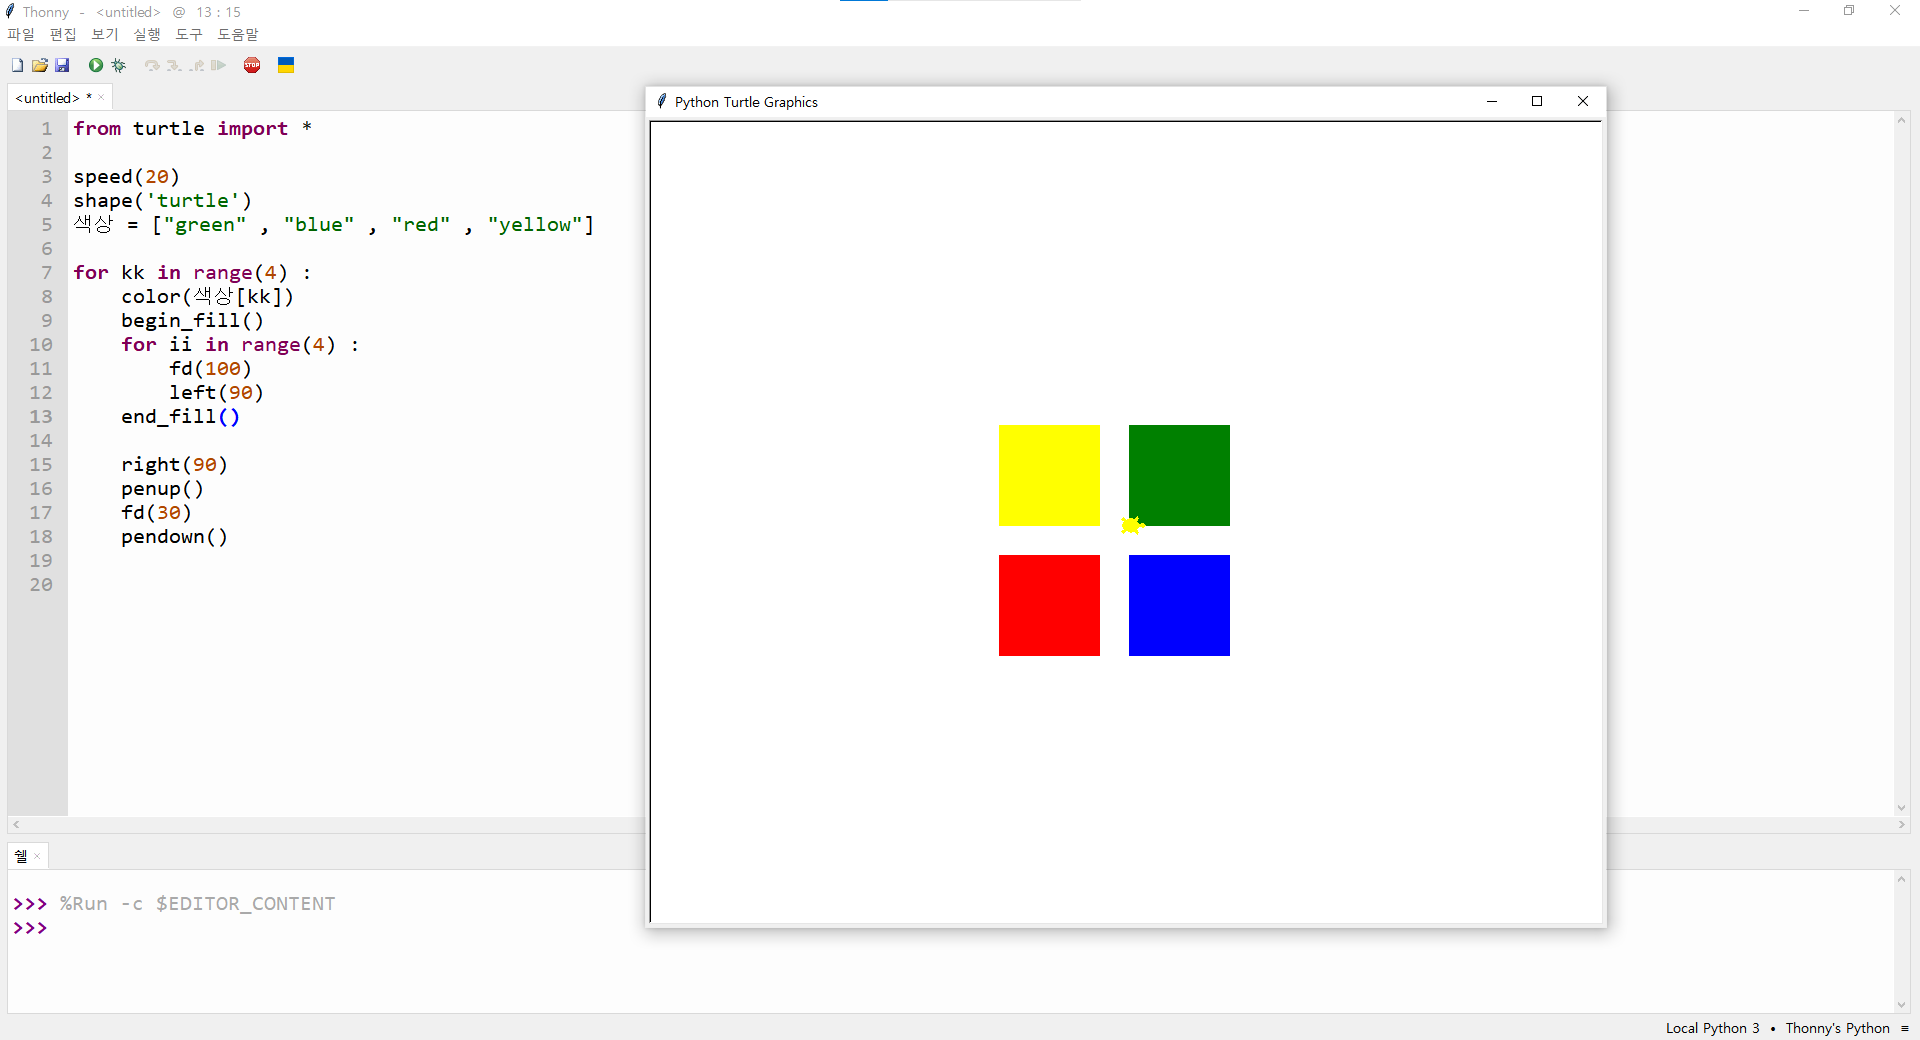
Task: Open the 도움말 menu
Action: coord(238,34)
